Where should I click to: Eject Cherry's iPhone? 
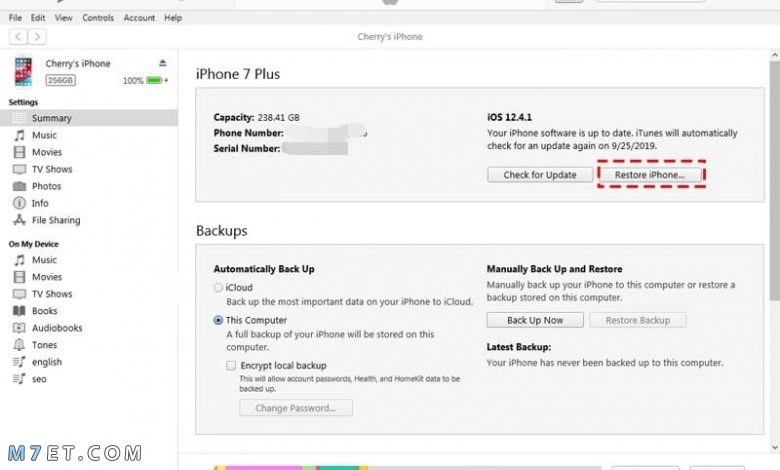point(163,63)
